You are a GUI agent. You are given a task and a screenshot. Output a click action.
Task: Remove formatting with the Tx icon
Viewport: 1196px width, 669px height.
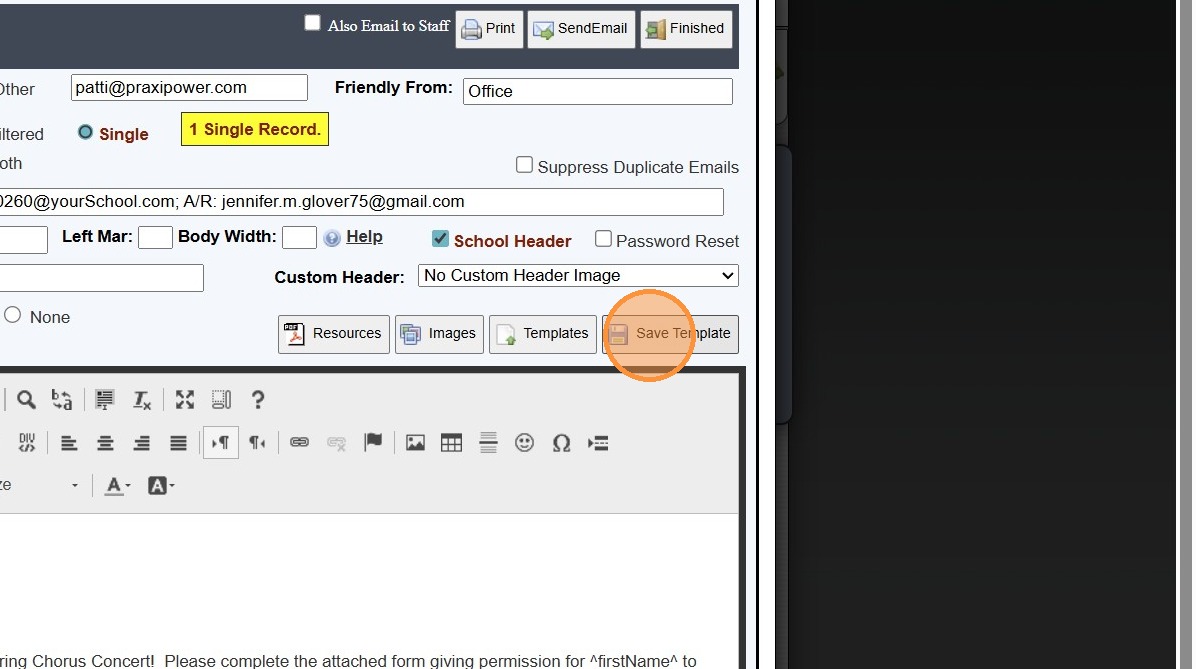tap(142, 400)
